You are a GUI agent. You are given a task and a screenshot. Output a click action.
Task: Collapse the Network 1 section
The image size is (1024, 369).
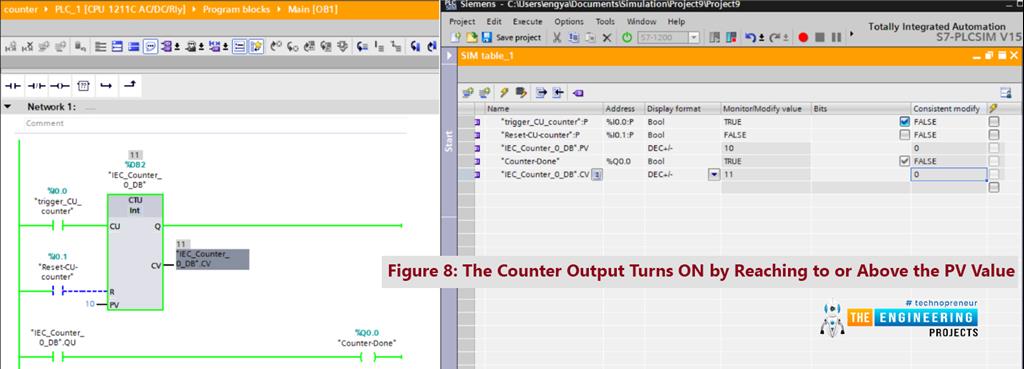[x=7, y=106]
